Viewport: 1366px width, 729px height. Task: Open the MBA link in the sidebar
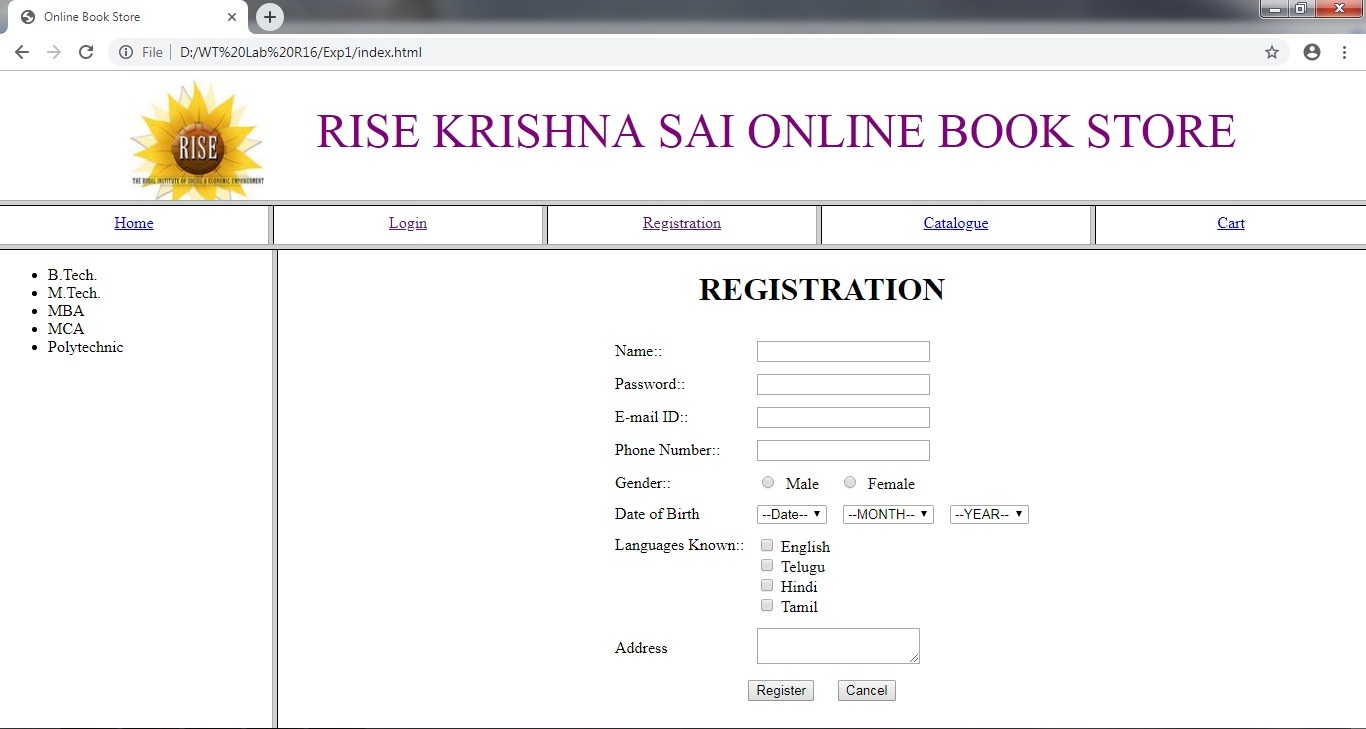pyautogui.click(x=66, y=311)
